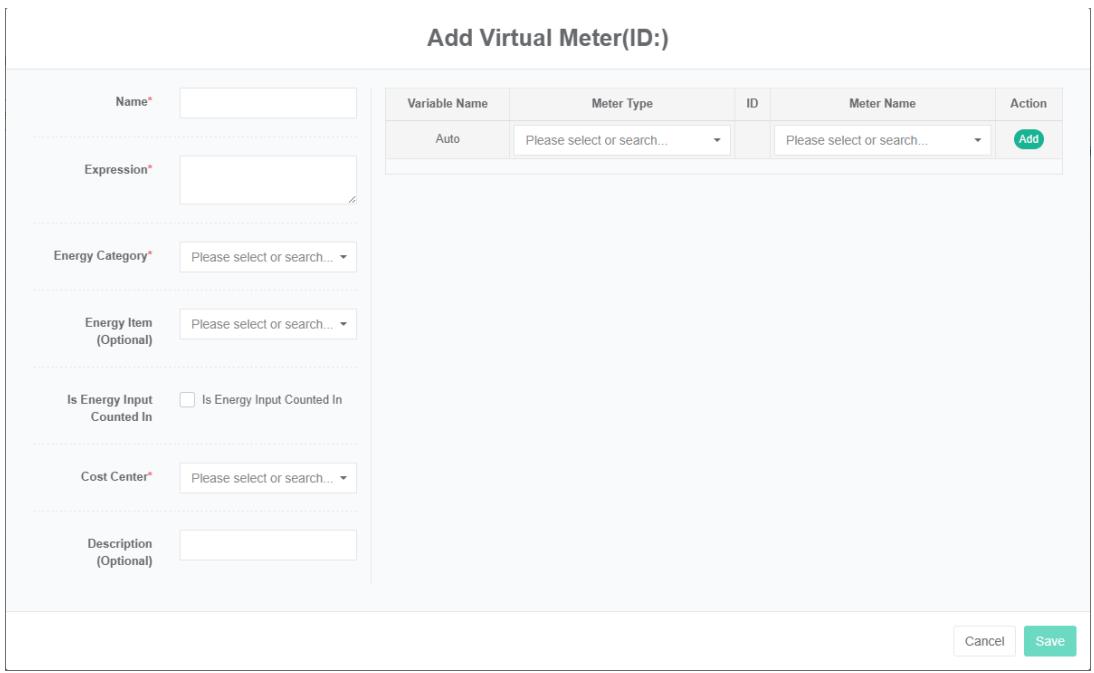Open the Meter Name select box
The image size is (1094, 673).
pos(881,141)
